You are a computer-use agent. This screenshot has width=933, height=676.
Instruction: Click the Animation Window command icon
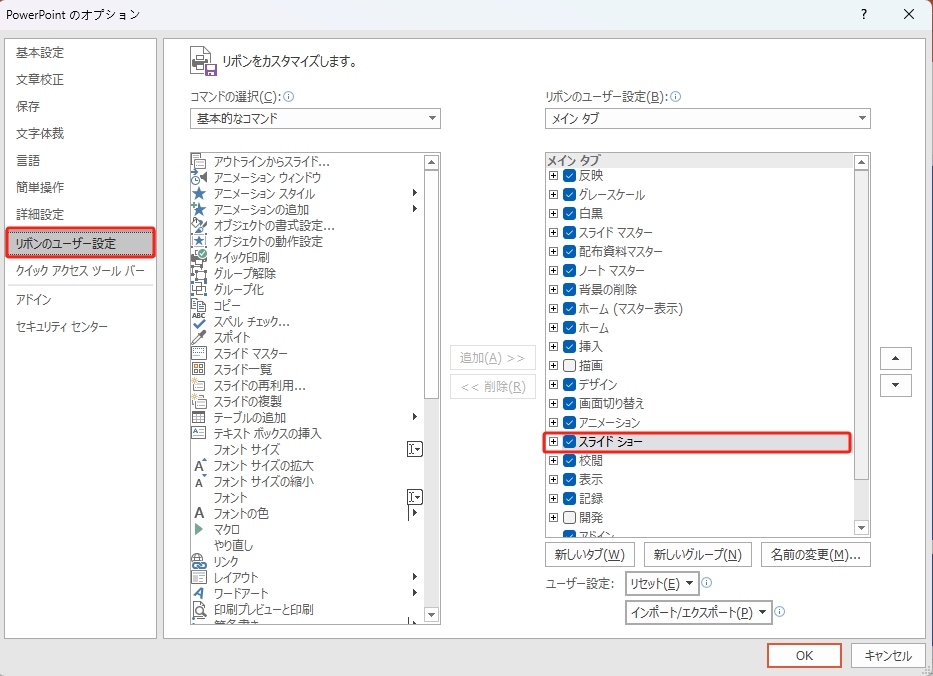[x=199, y=177]
